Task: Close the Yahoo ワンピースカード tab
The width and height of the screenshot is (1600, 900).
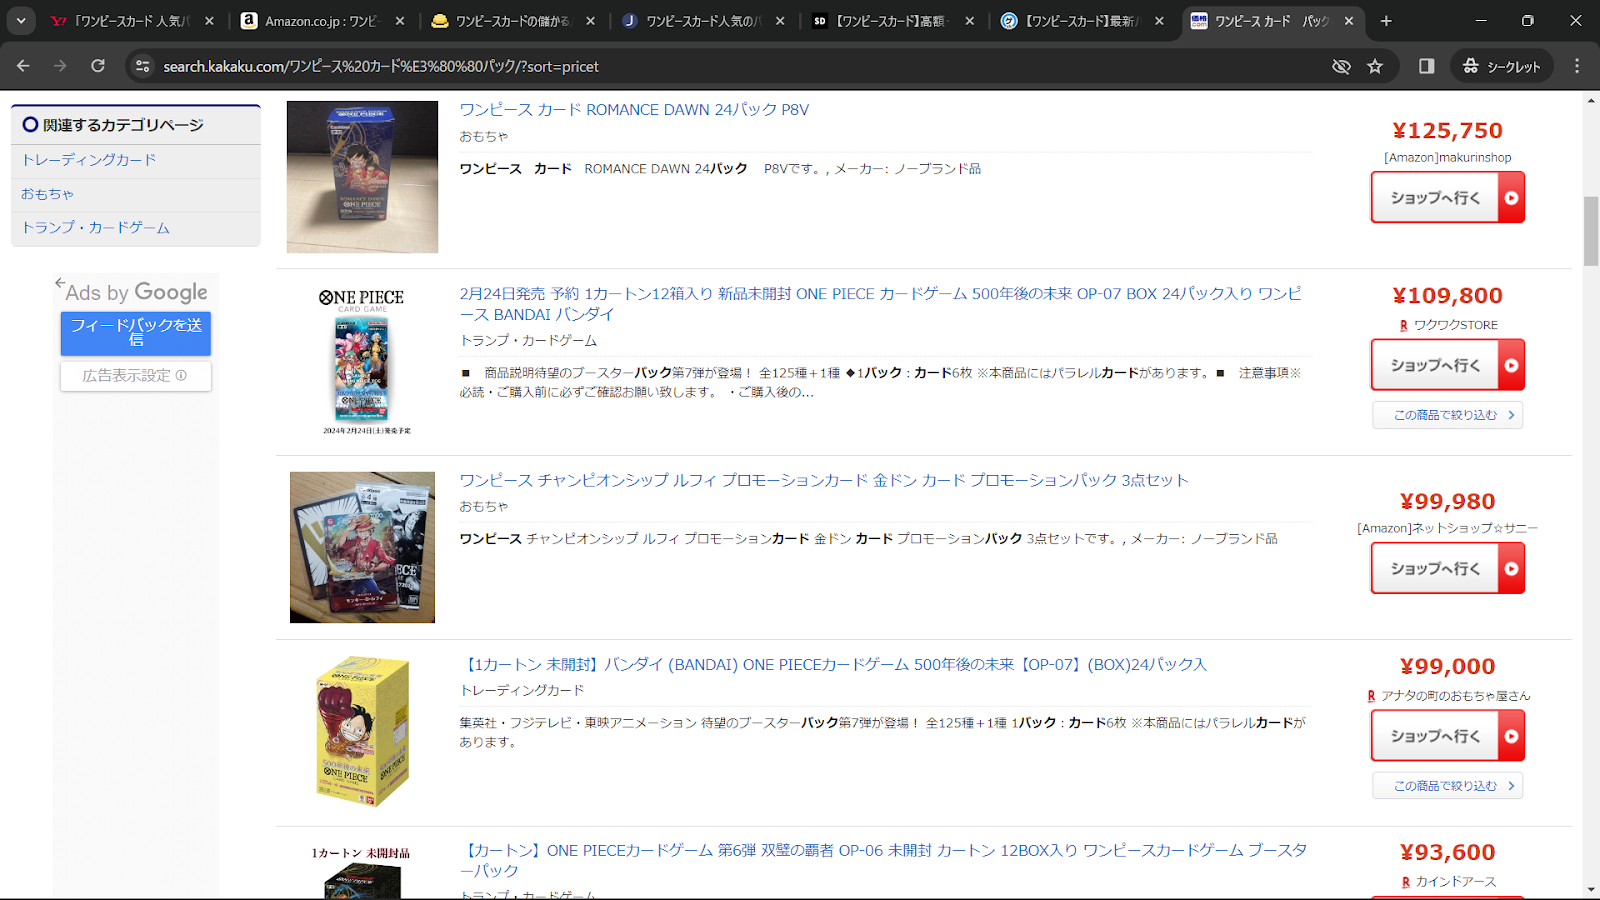Action: pos(209,21)
